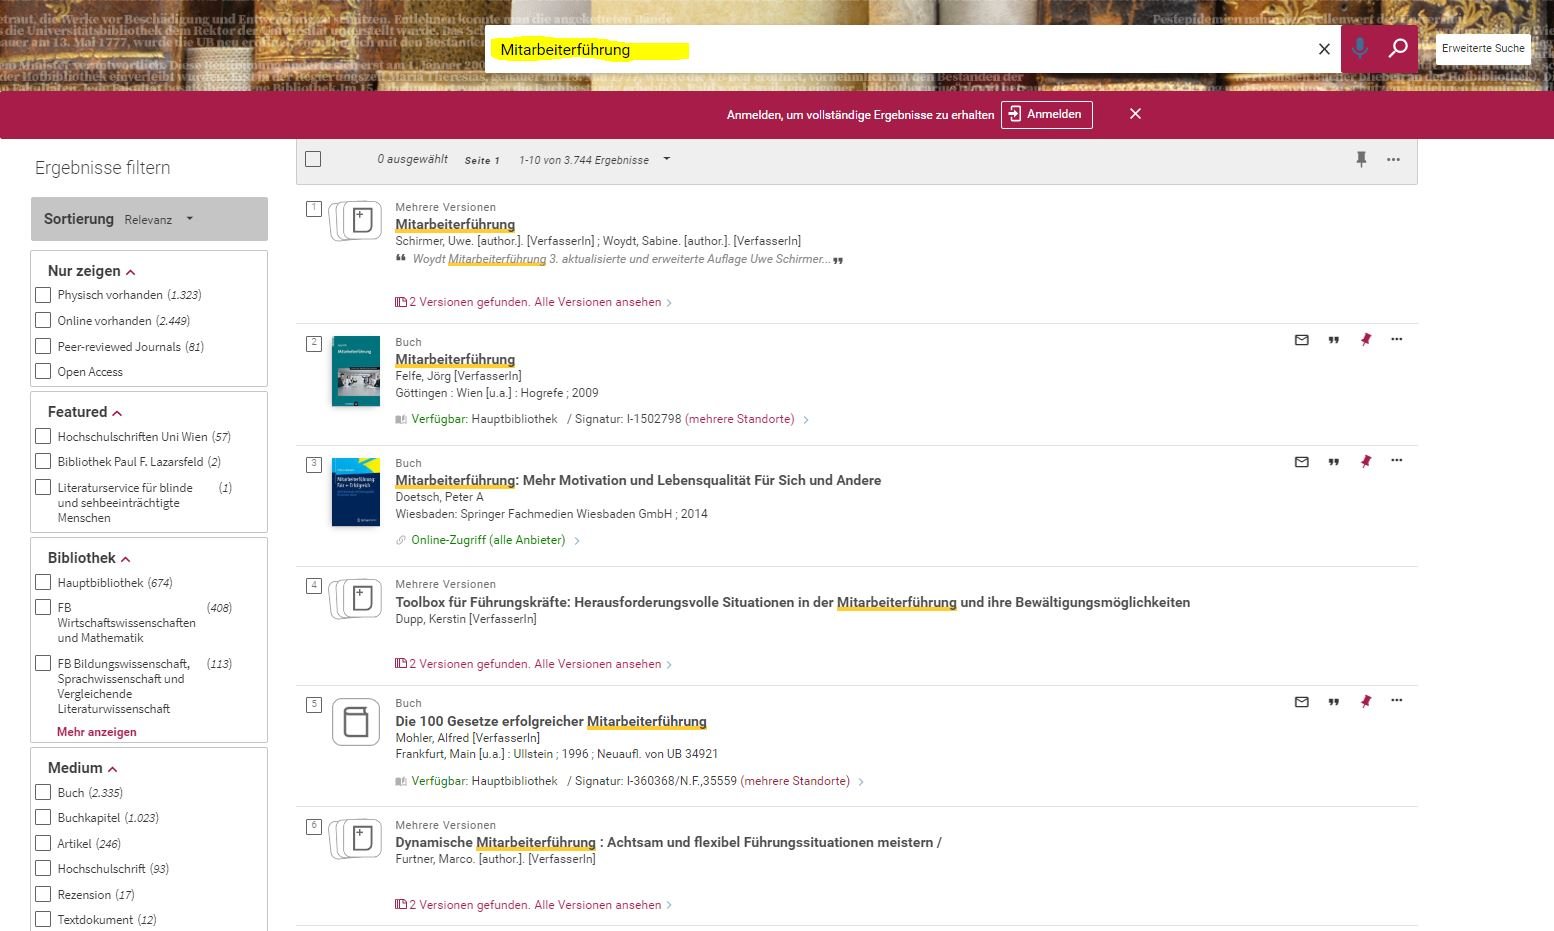Clear the search field with the X icon
1554x931 pixels.
(x=1324, y=49)
